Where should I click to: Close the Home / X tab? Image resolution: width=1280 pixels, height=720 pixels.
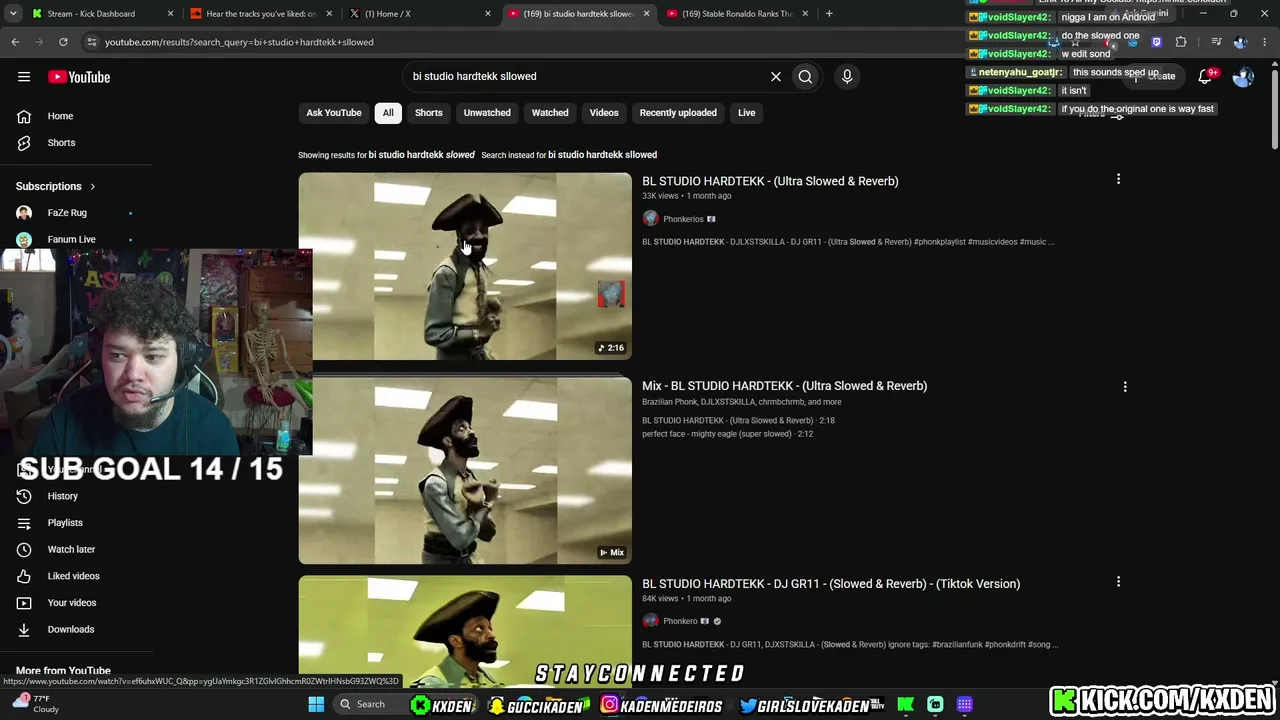488,14
